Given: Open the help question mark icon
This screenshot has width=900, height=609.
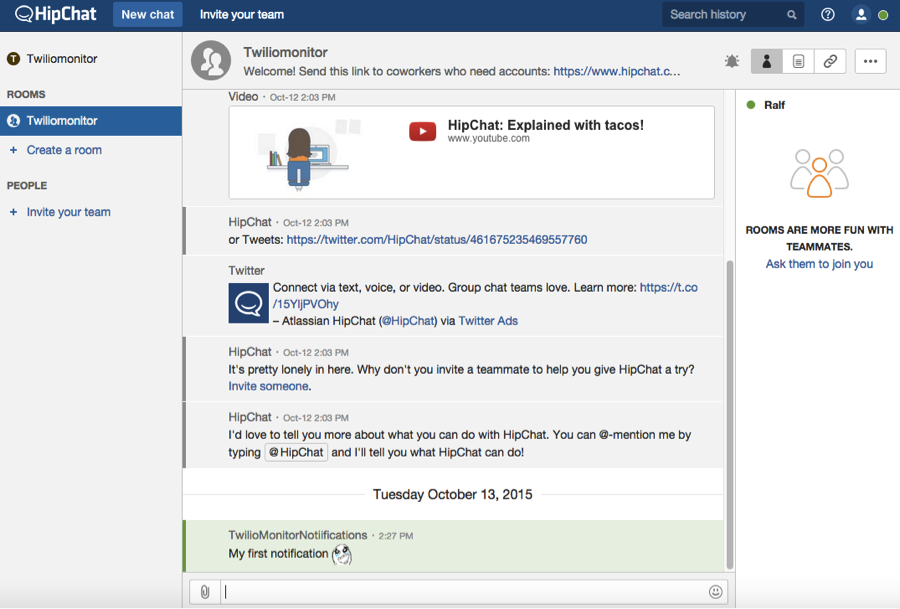Looking at the screenshot, I should pos(828,14).
